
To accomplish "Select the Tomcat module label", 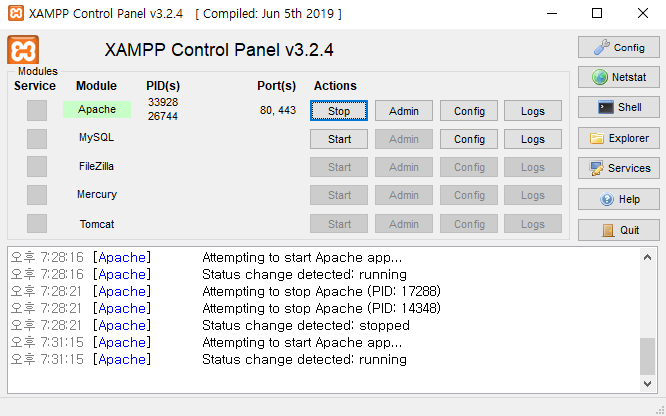I will (97, 224).
